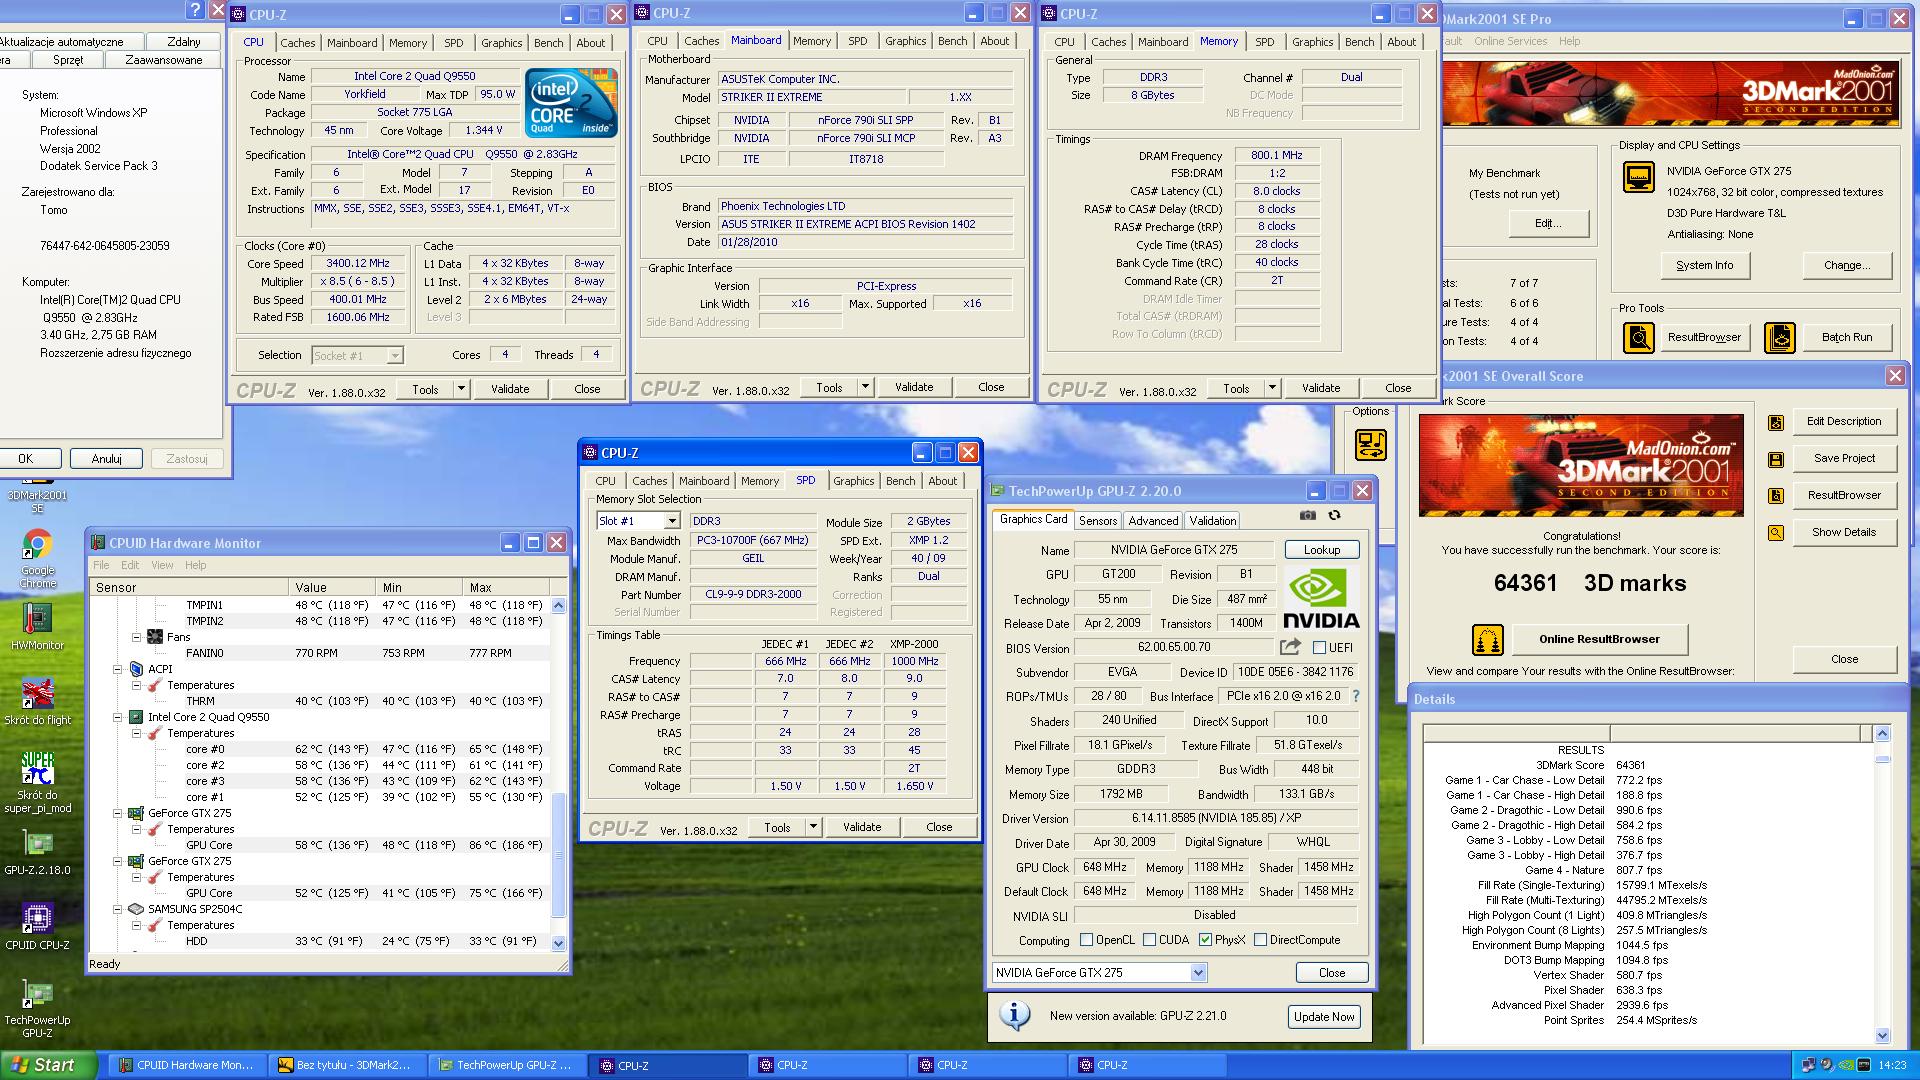Screen dimensions: 1920x1080
Task: Click the GPU-Z screenshot camera icon
Action: [1308, 515]
